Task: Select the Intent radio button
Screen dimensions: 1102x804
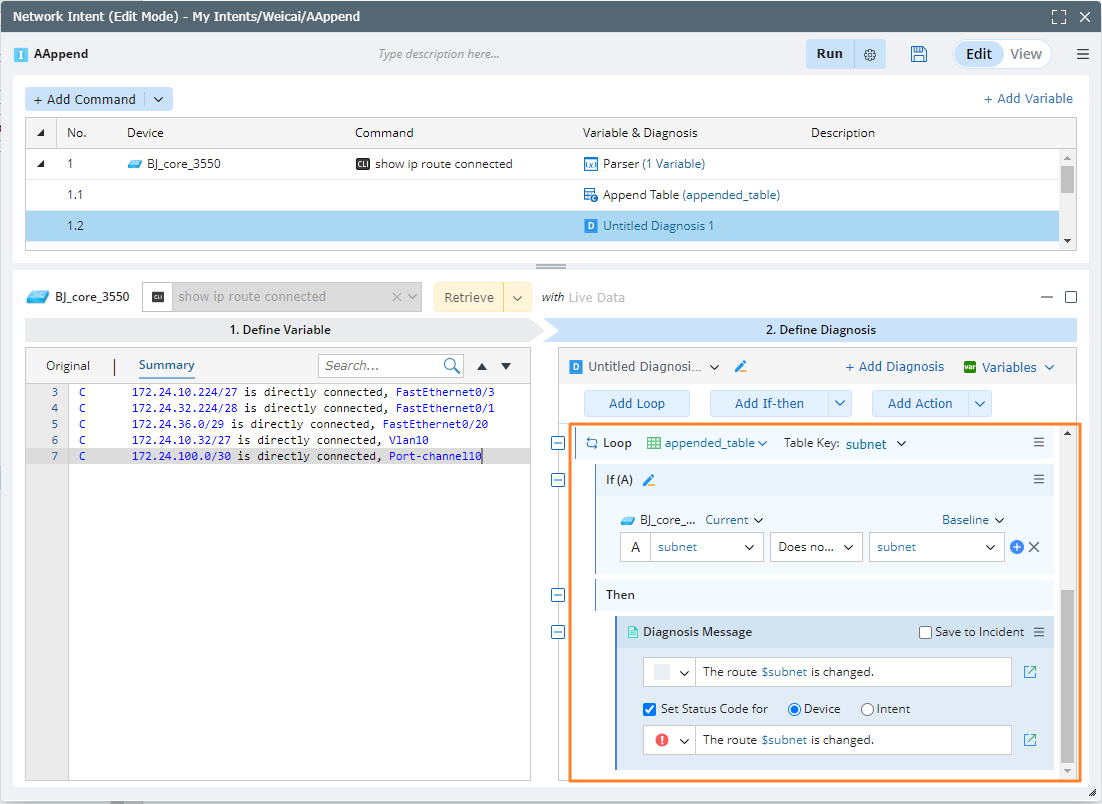Action: pos(867,709)
